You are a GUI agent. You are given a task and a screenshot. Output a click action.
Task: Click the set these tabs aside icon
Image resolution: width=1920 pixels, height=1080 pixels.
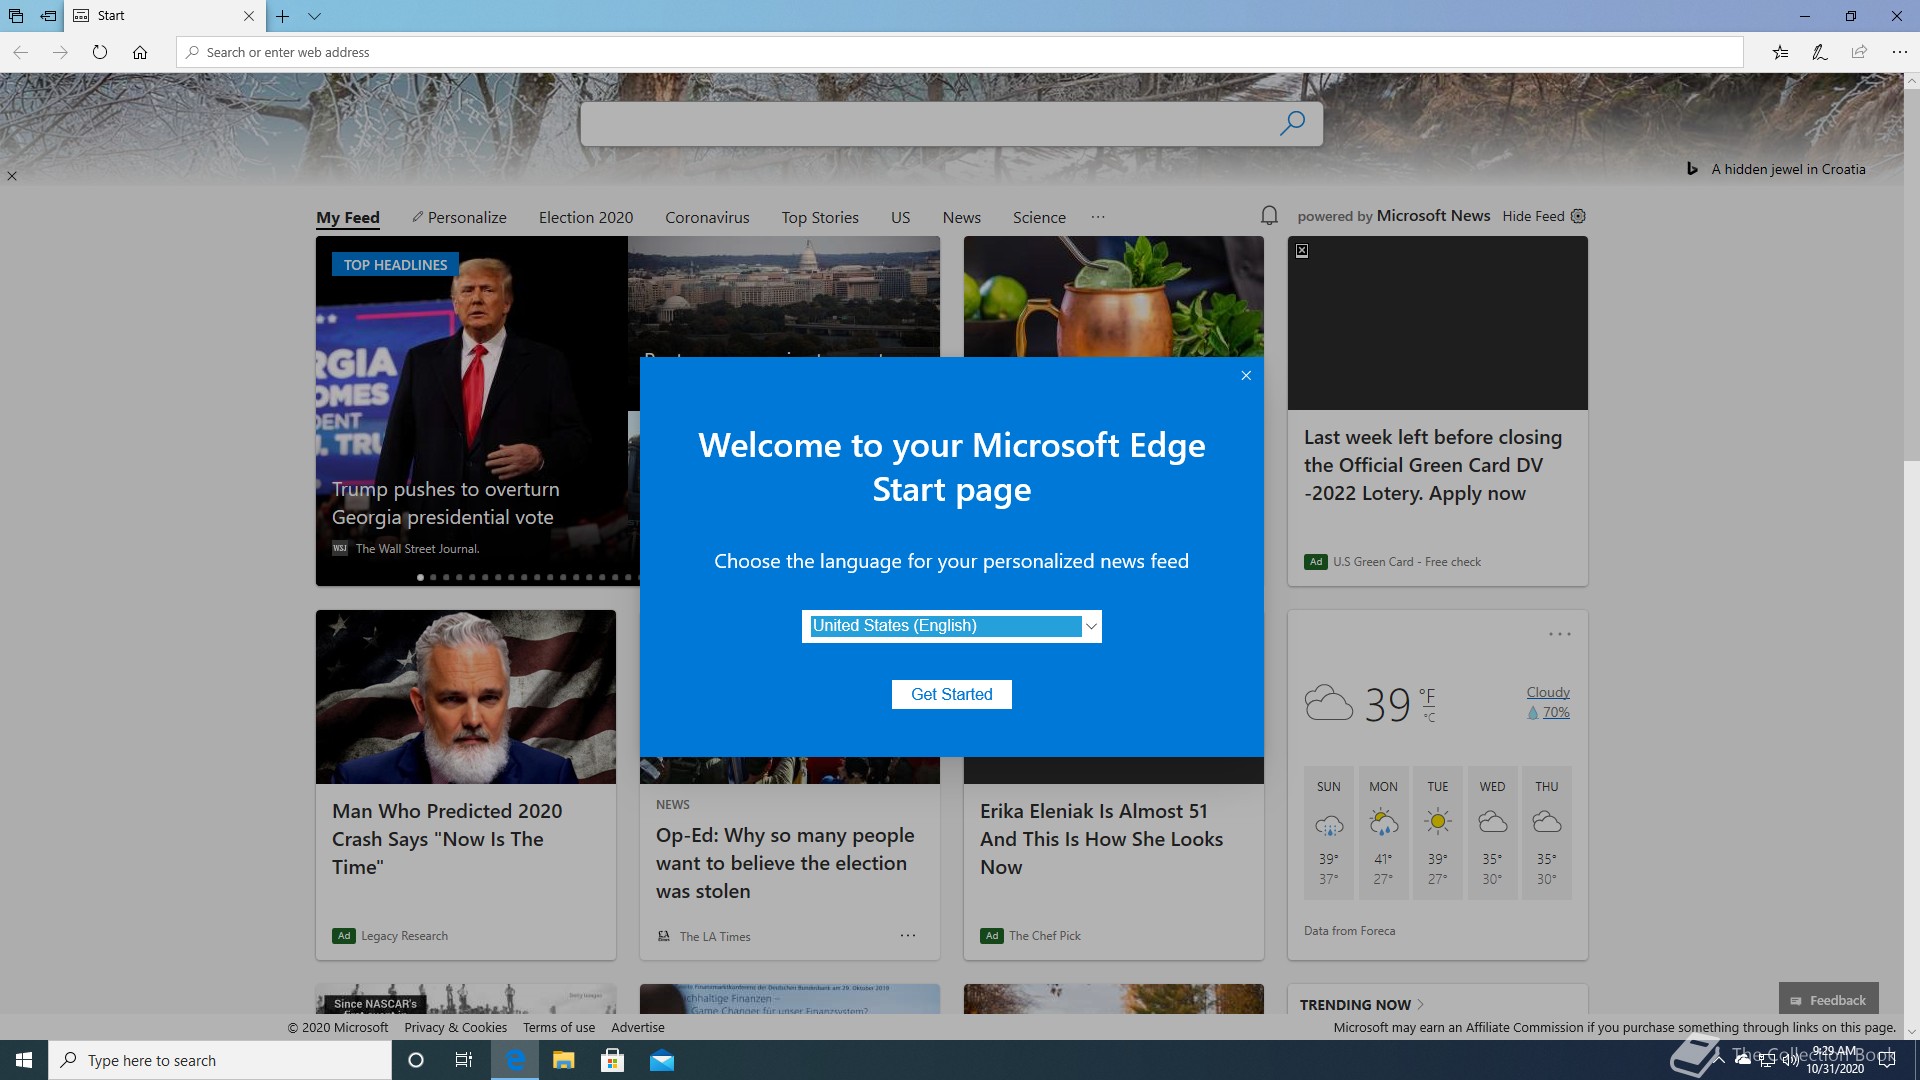pos(48,16)
